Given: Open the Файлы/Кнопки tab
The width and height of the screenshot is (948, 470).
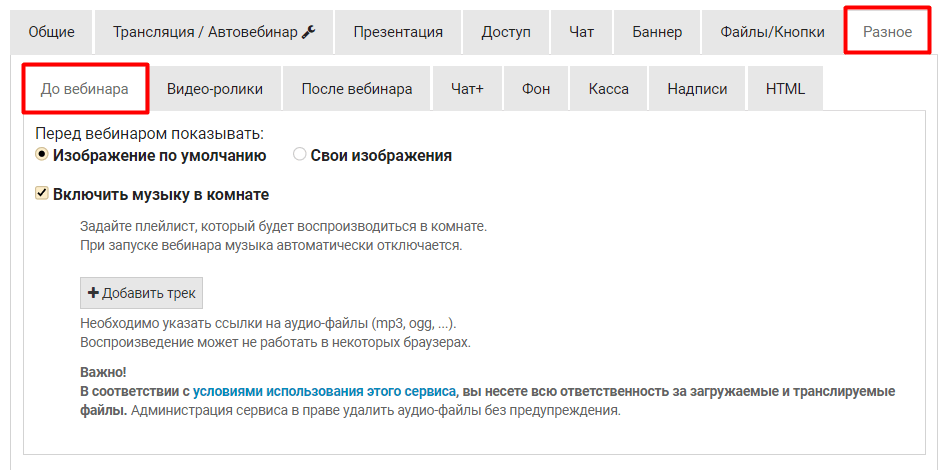Looking at the screenshot, I should click(x=772, y=32).
